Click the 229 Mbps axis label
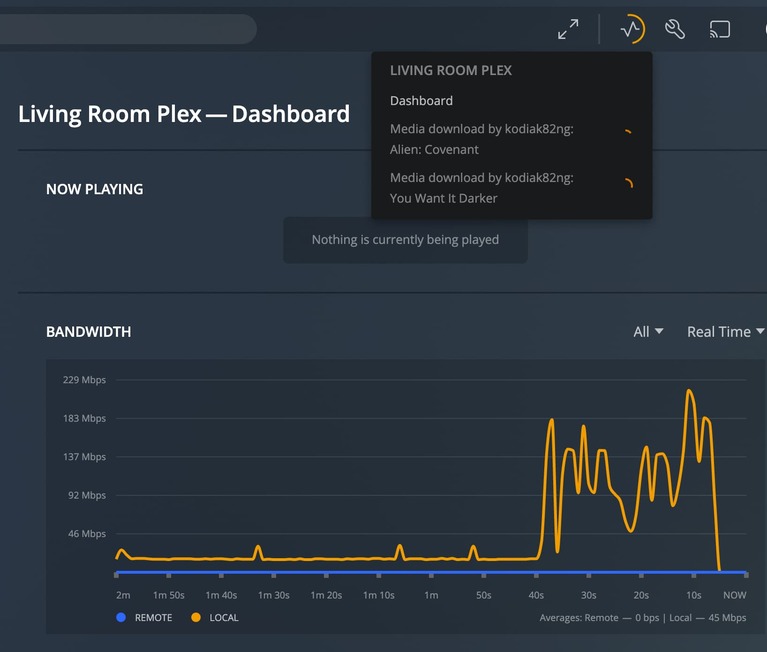 (x=84, y=380)
